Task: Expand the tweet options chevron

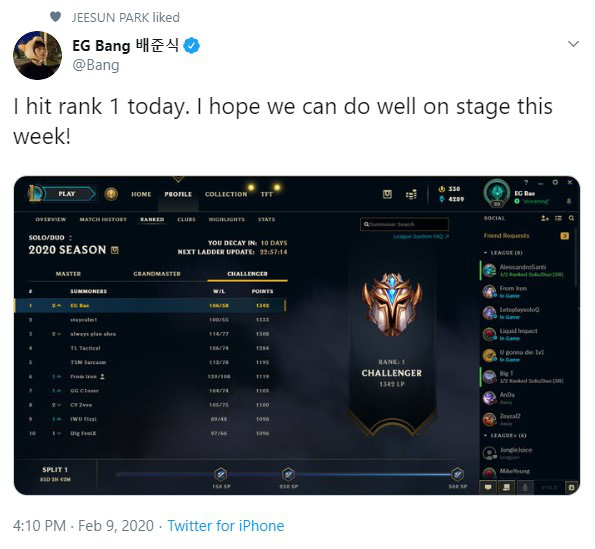Action: (x=573, y=44)
